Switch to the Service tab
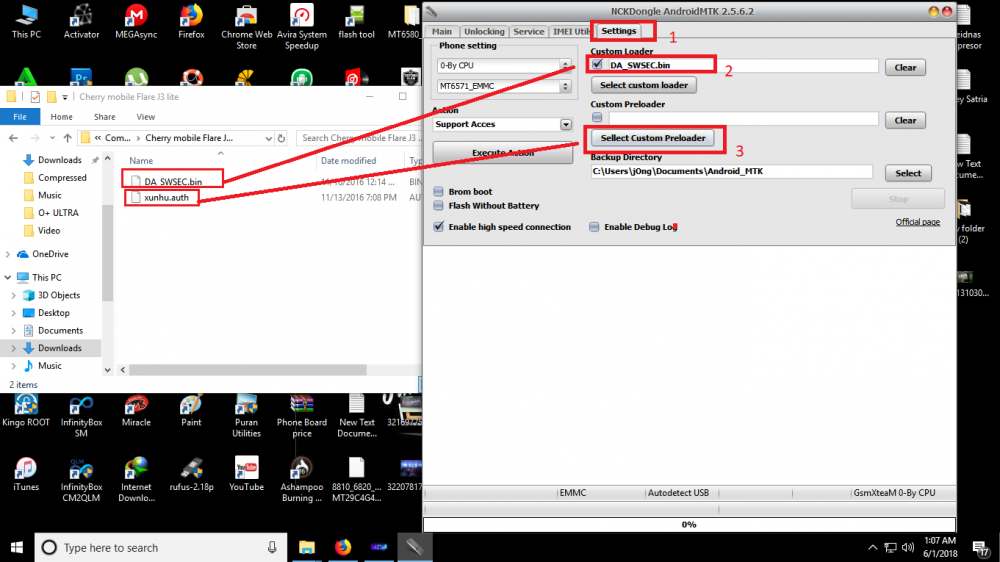The height and width of the screenshot is (562, 1000). (529, 31)
